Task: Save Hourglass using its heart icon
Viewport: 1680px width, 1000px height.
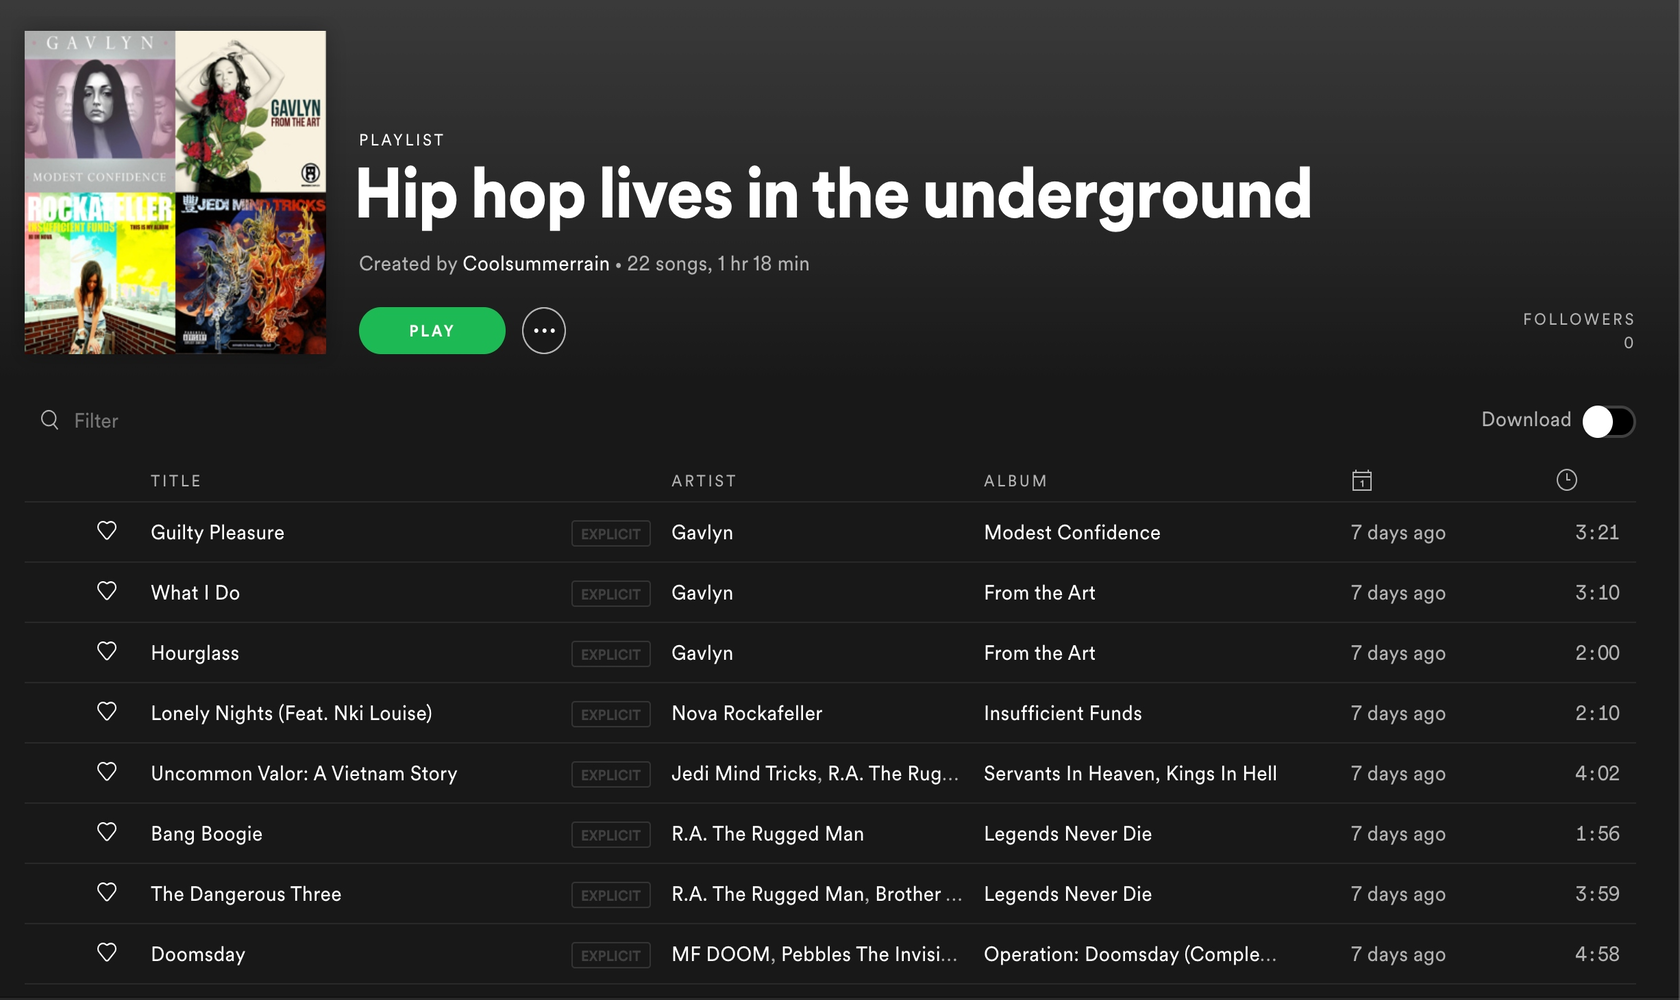Action: click(107, 651)
